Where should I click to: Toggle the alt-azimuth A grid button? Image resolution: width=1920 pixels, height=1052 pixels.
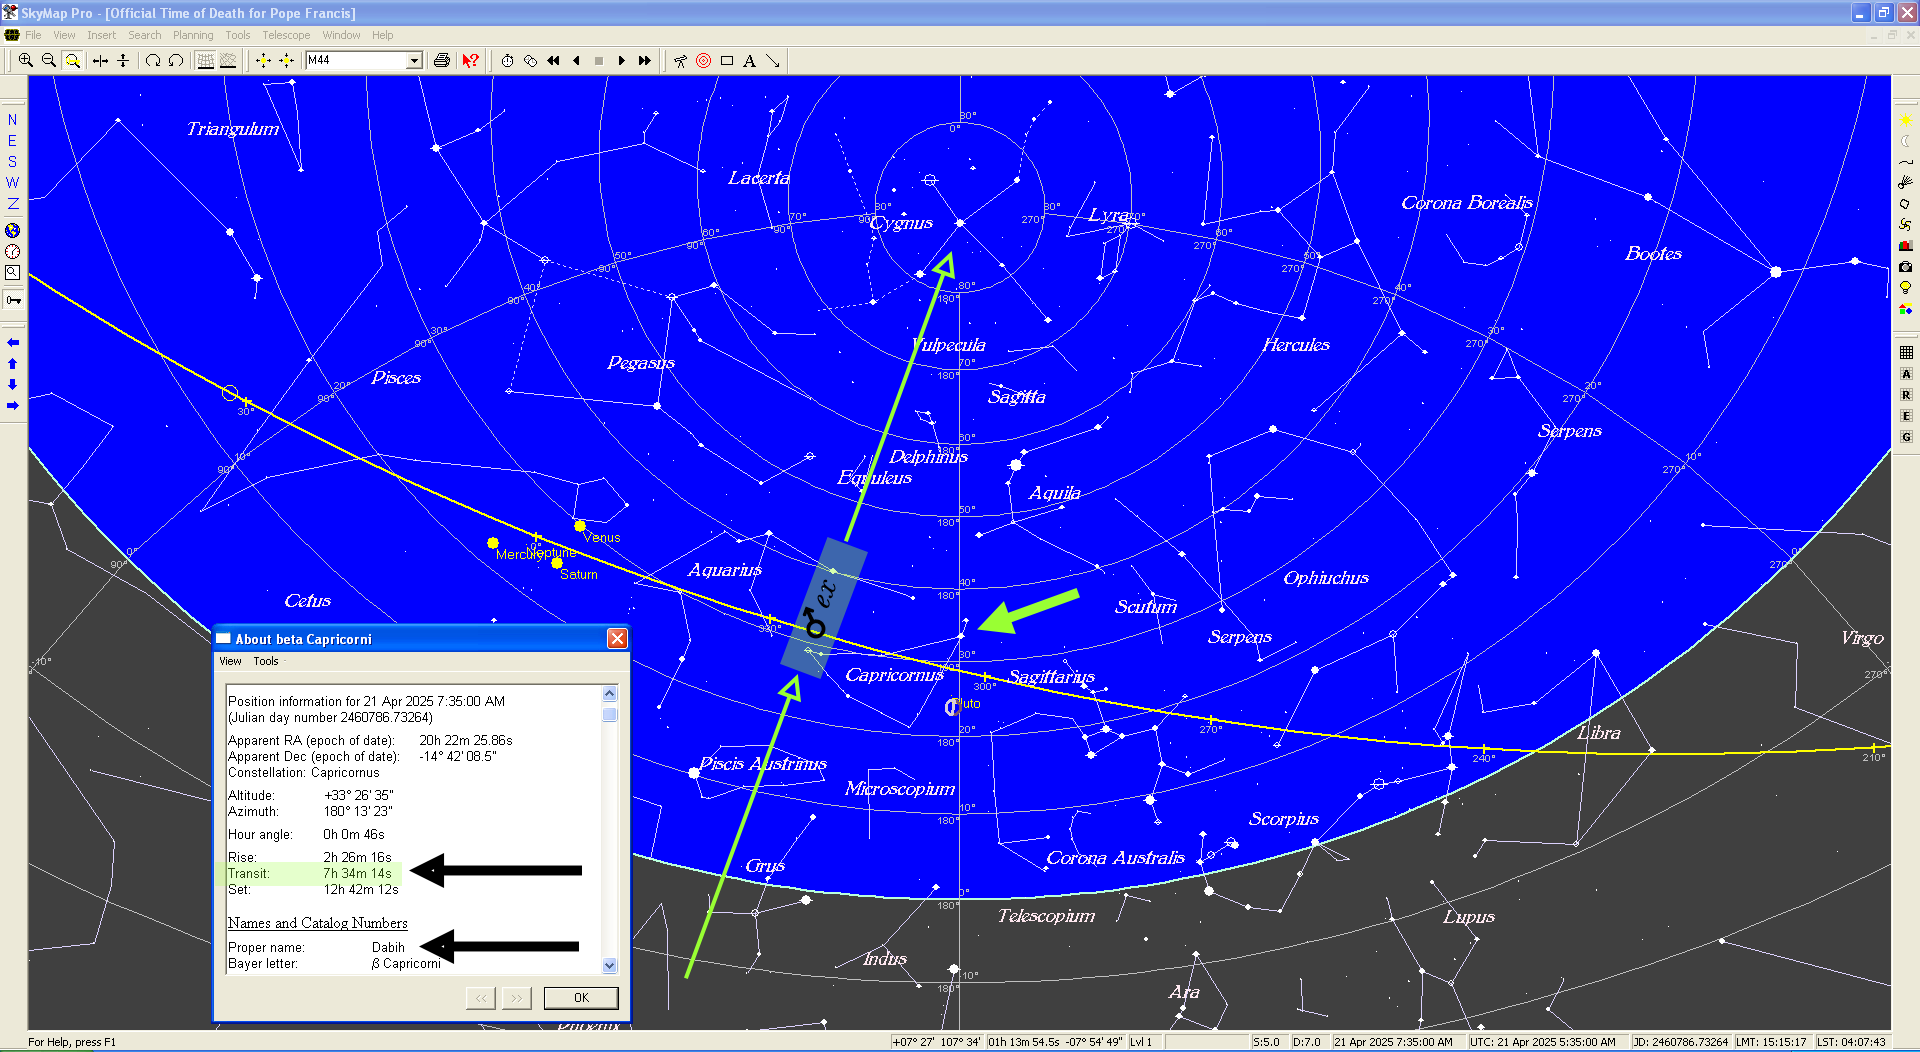click(x=1906, y=374)
